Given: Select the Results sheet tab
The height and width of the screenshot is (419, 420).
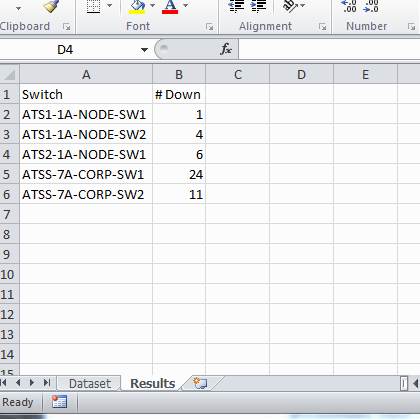Looking at the screenshot, I should coord(153,384).
